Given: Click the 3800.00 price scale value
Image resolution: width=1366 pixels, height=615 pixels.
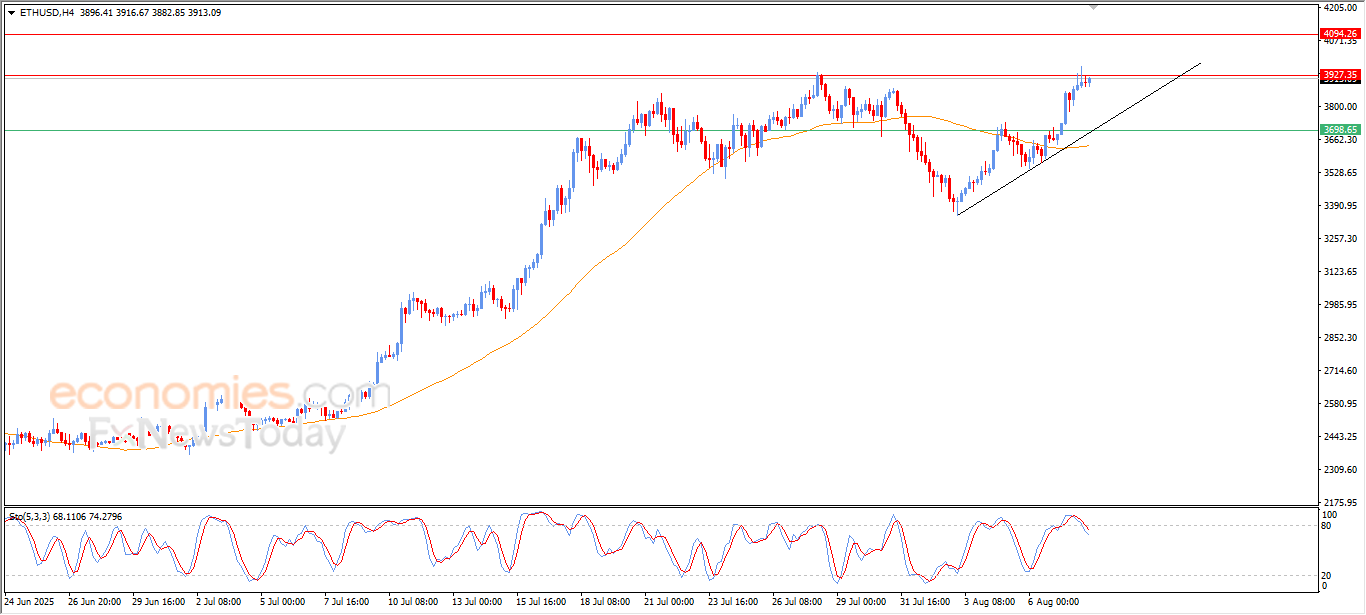Looking at the screenshot, I should [x=1339, y=107].
